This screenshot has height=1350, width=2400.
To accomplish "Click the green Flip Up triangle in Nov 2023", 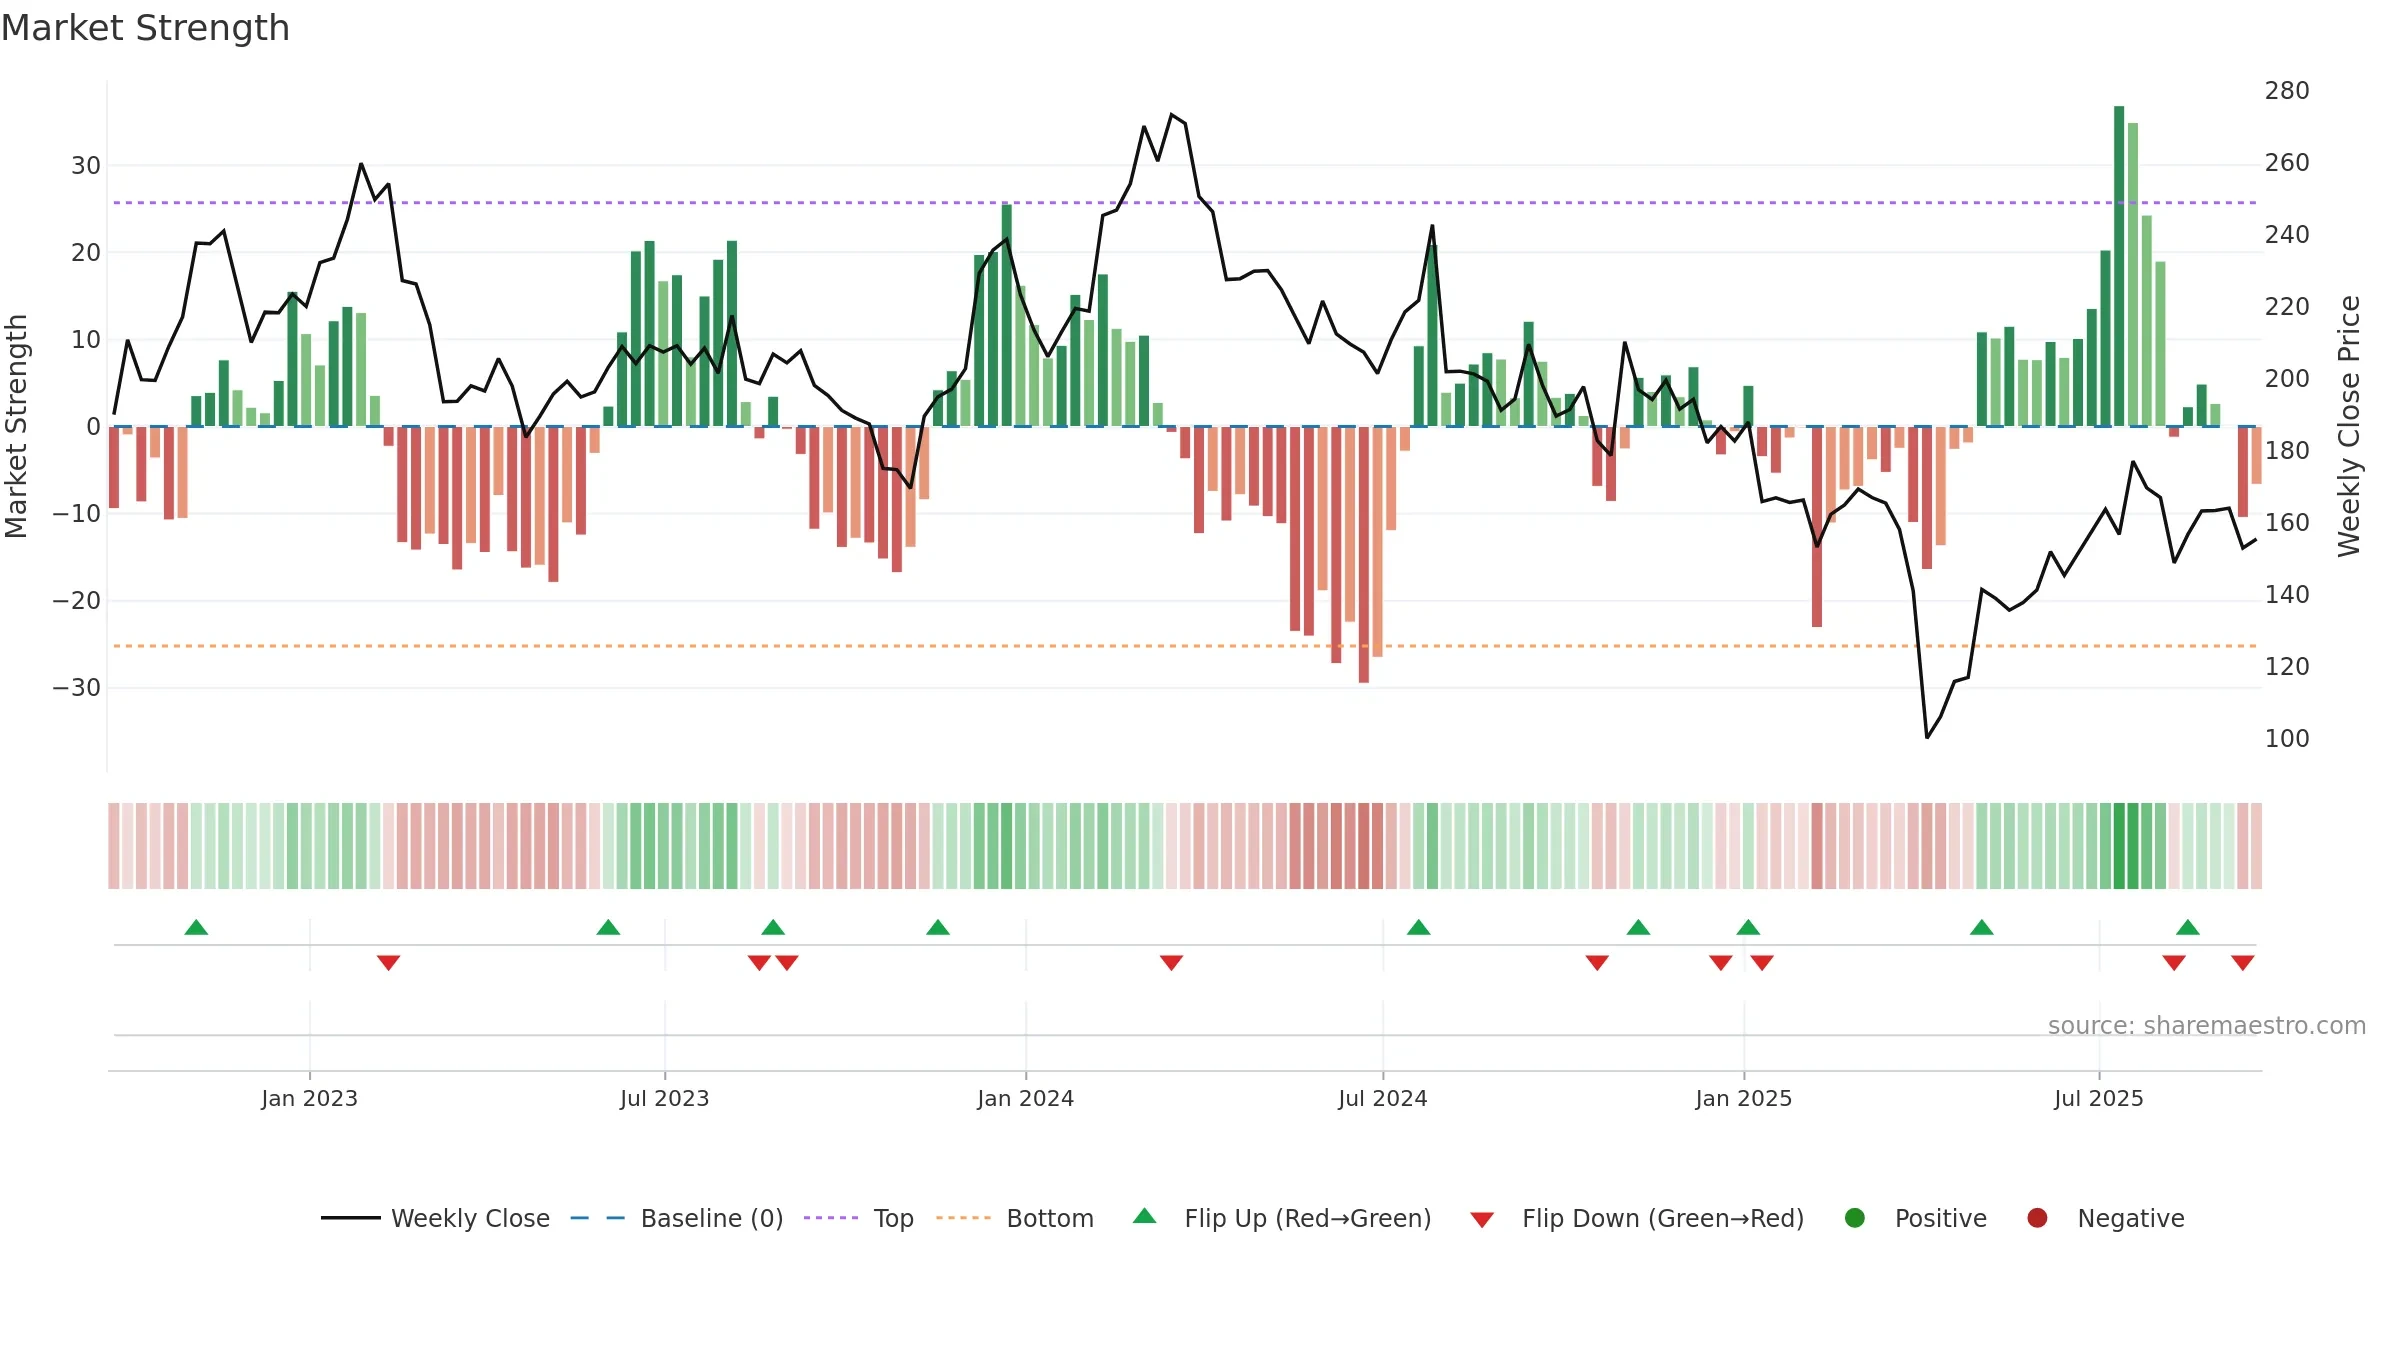I will click(938, 928).
